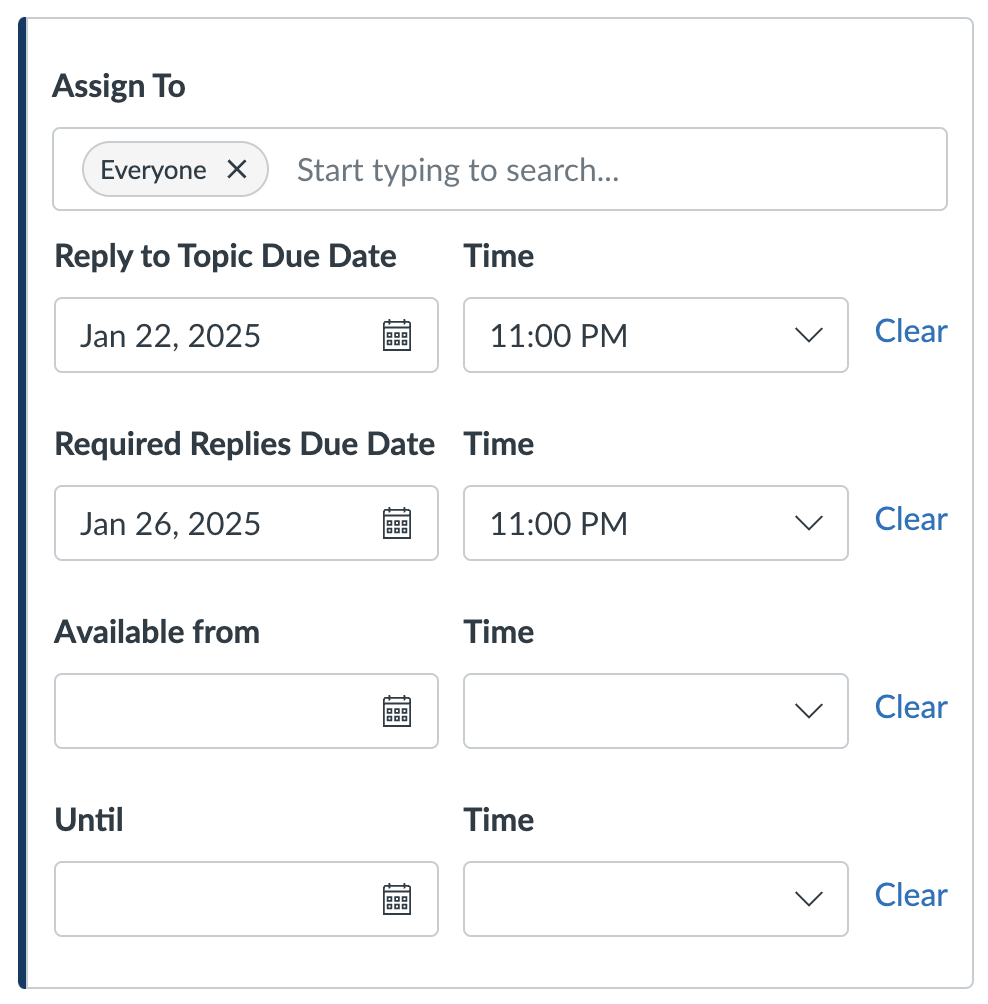Click the chevron on the Until Time selector
988x1004 pixels.
point(809,899)
